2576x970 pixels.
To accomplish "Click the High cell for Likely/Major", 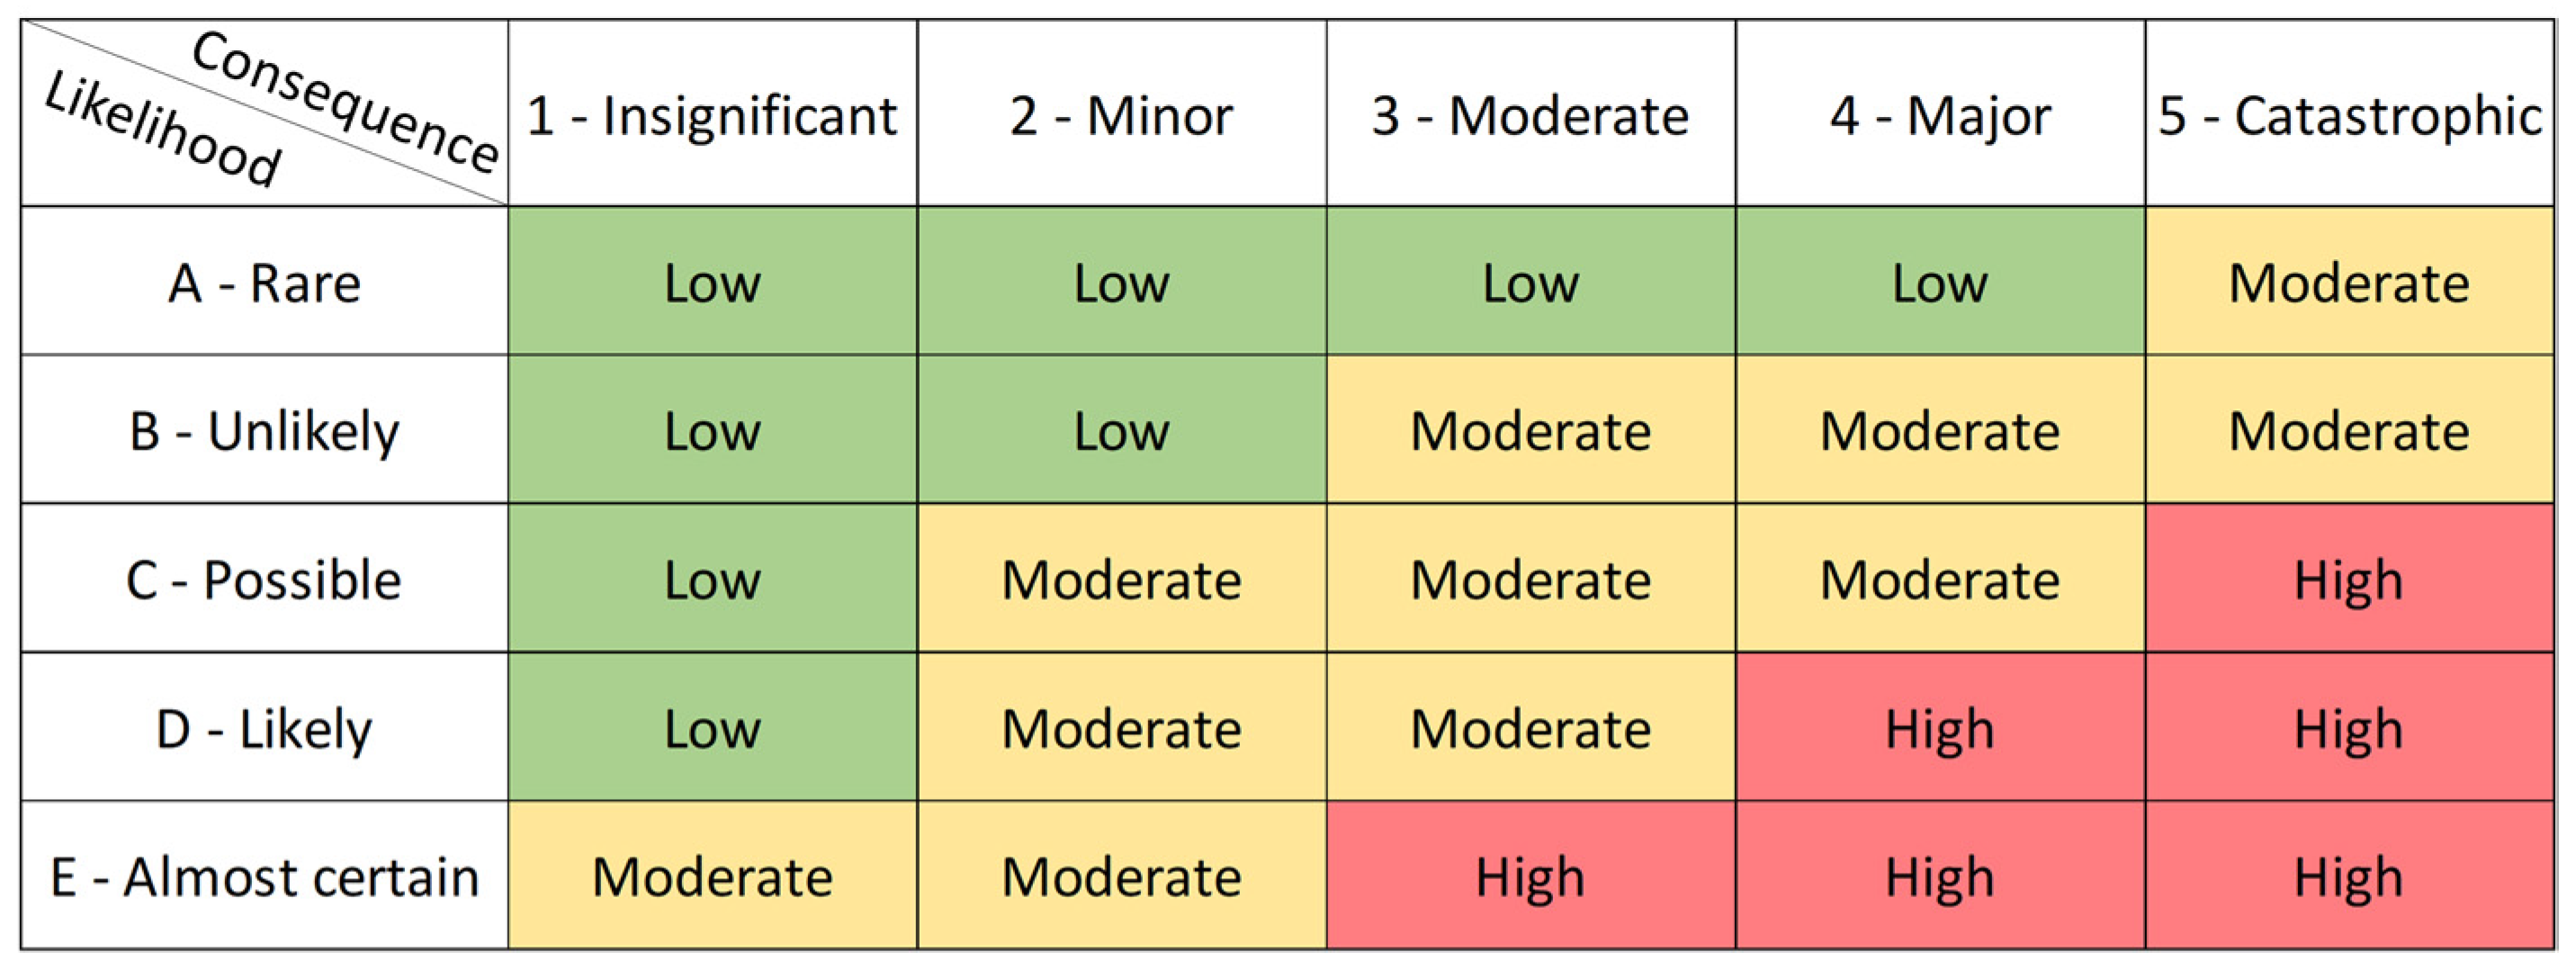I will click(x=1940, y=728).
